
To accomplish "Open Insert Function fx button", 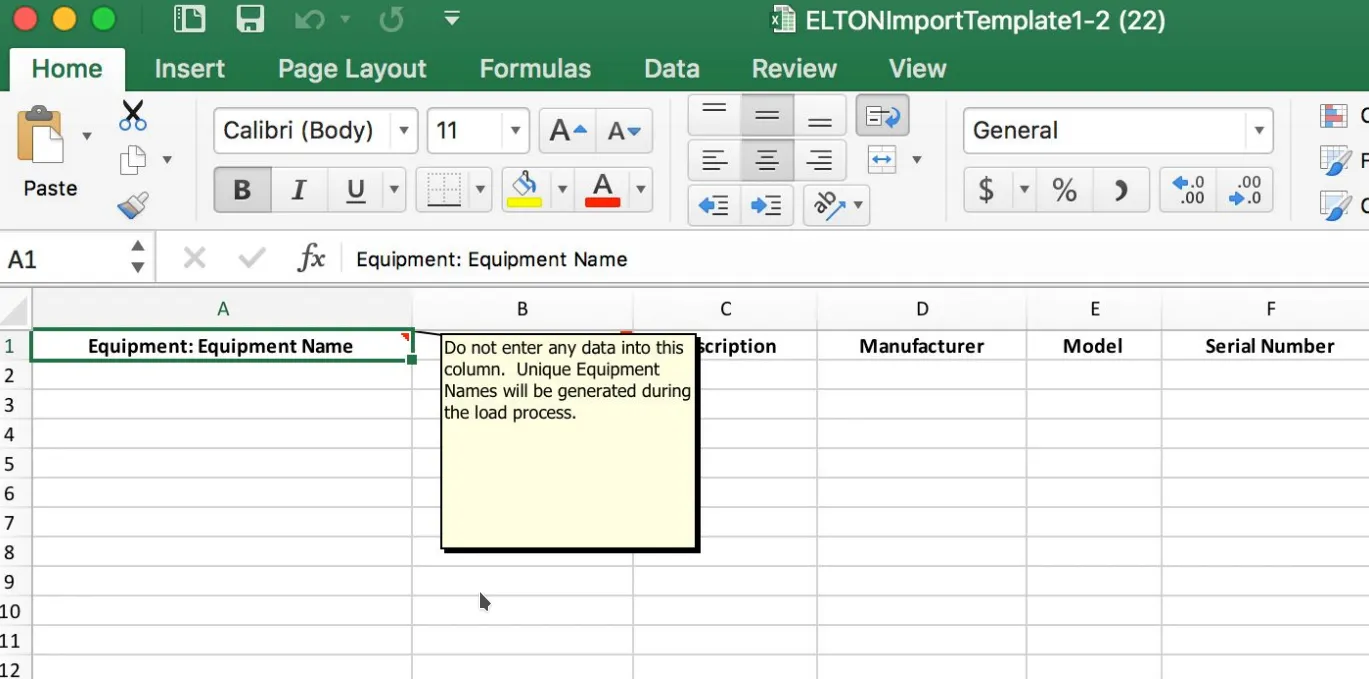I will pyautogui.click(x=312, y=259).
